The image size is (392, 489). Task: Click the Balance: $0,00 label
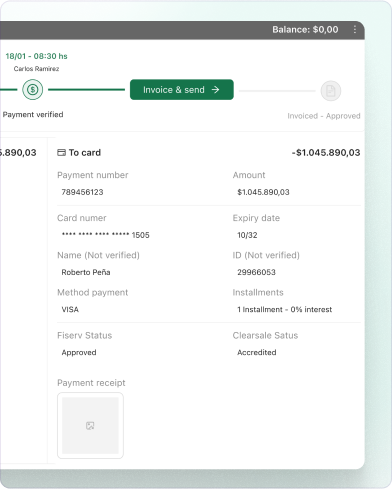[305, 30]
